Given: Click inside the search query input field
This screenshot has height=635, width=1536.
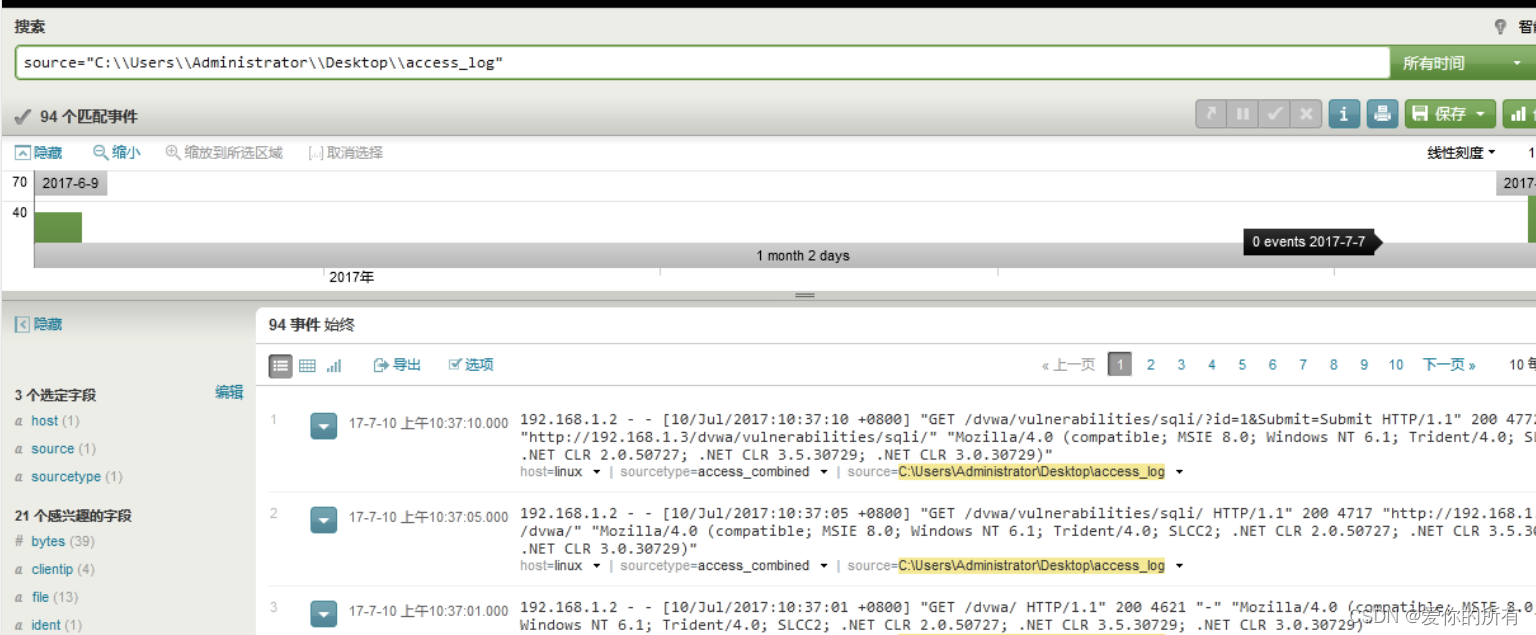Looking at the screenshot, I should [700, 62].
